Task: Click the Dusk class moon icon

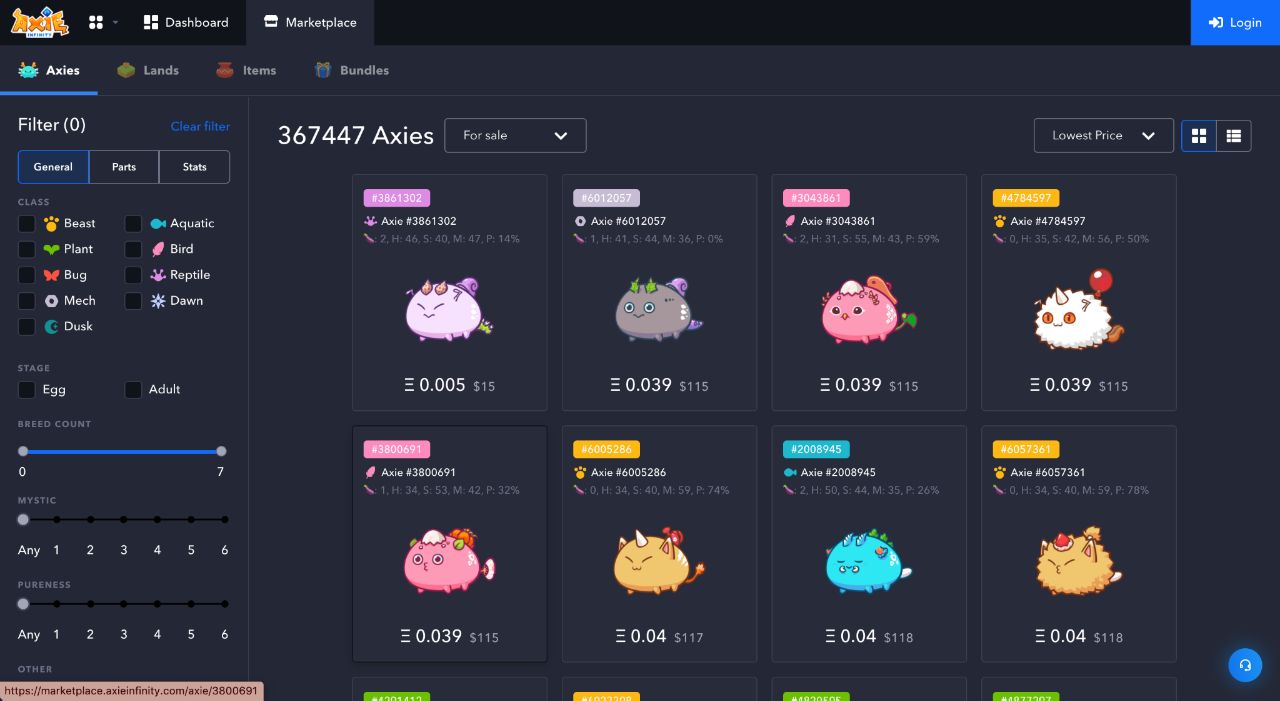Action: [x=51, y=327]
